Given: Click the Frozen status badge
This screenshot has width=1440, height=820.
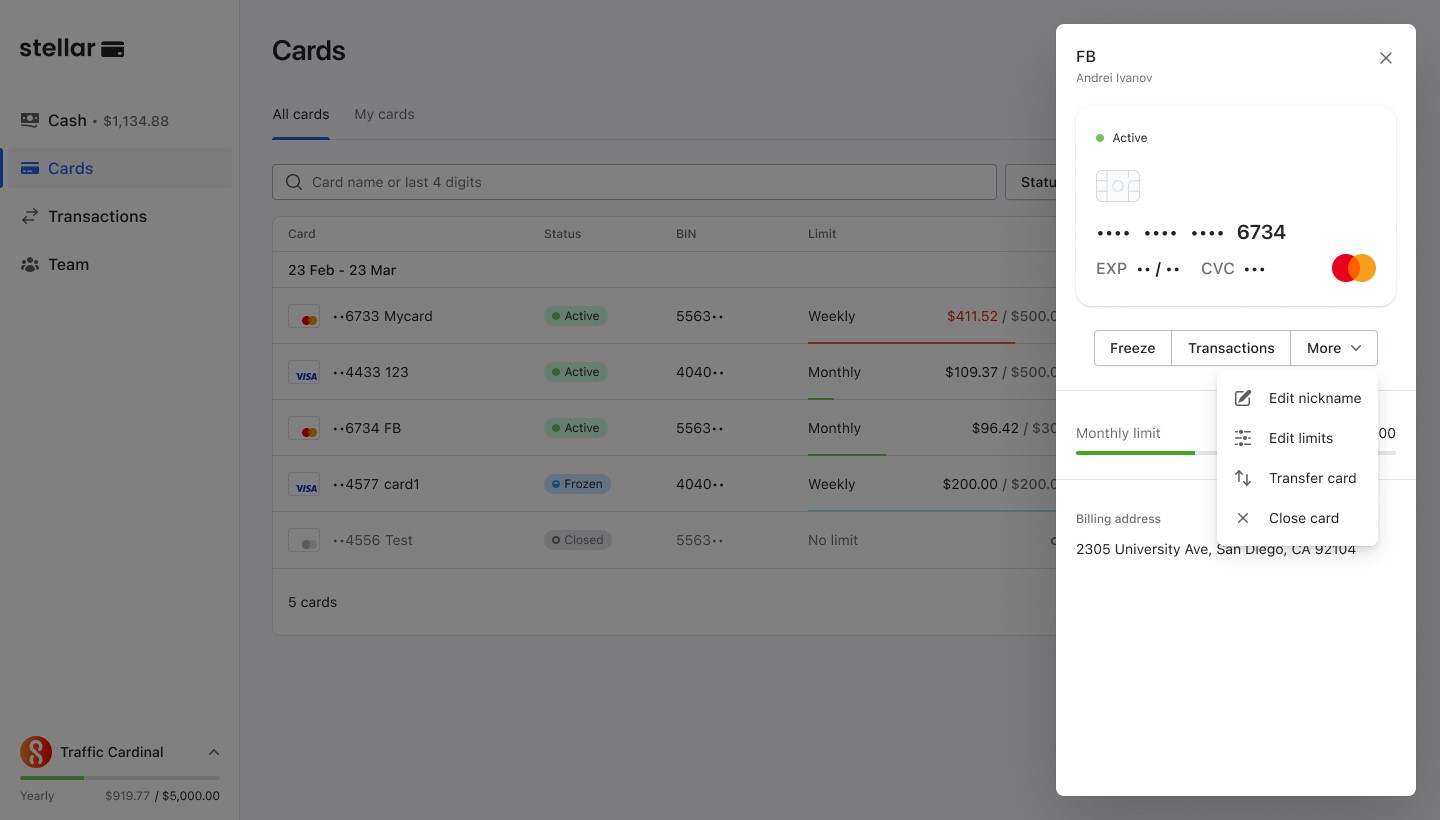Looking at the screenshot, I should pos(577,484).
